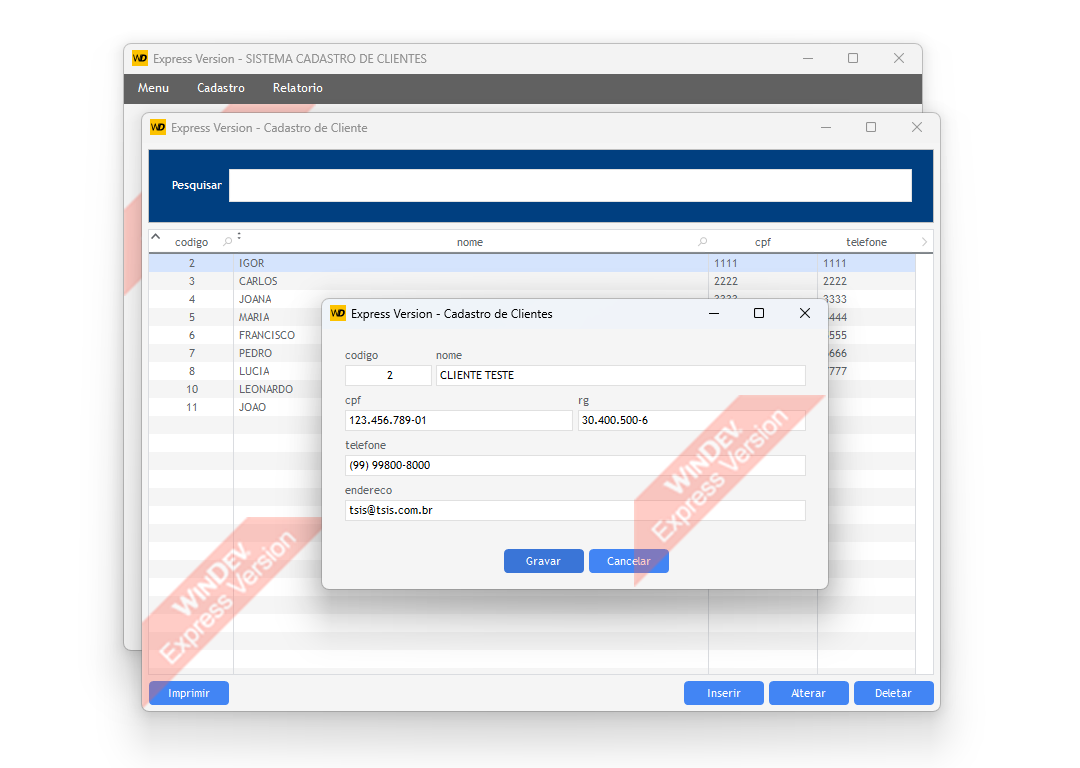The width and height of the screenshot is (1080, 768).
Task: Click the search magnifier in nome column header
Action: [702, 242]
